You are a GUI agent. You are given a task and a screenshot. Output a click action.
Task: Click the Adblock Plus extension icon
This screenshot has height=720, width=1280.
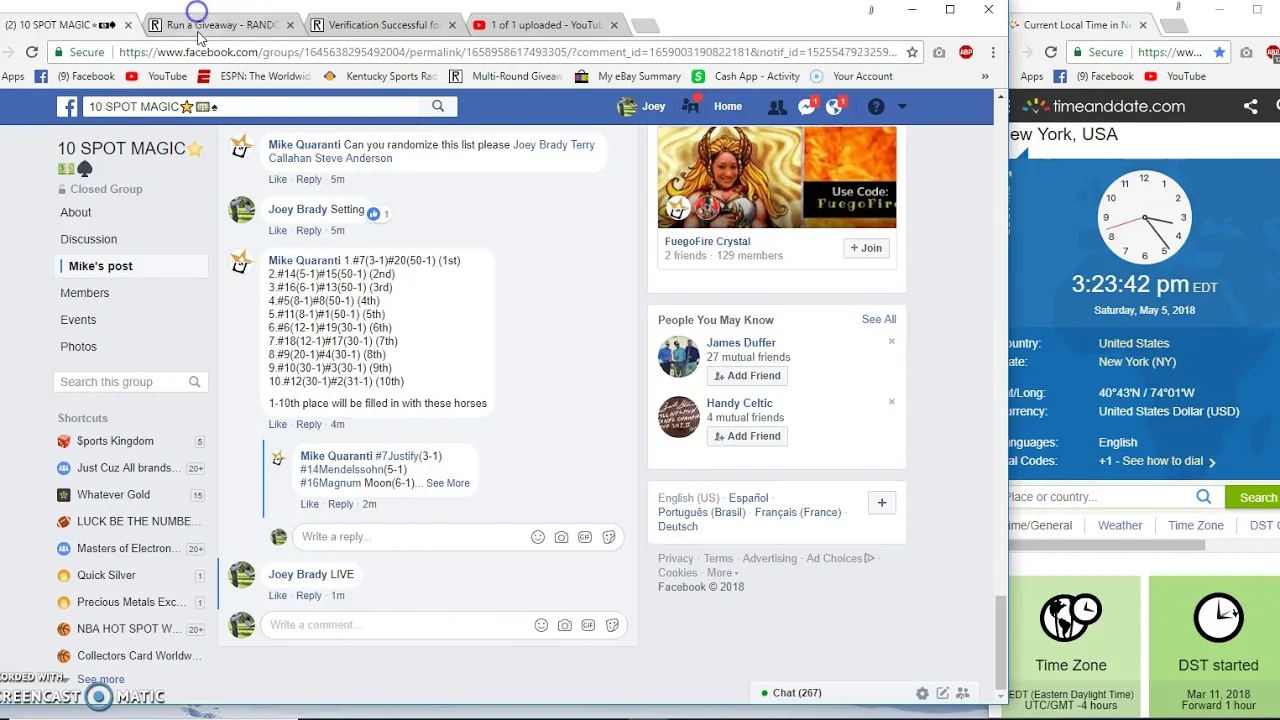click(x=966, y=52)
